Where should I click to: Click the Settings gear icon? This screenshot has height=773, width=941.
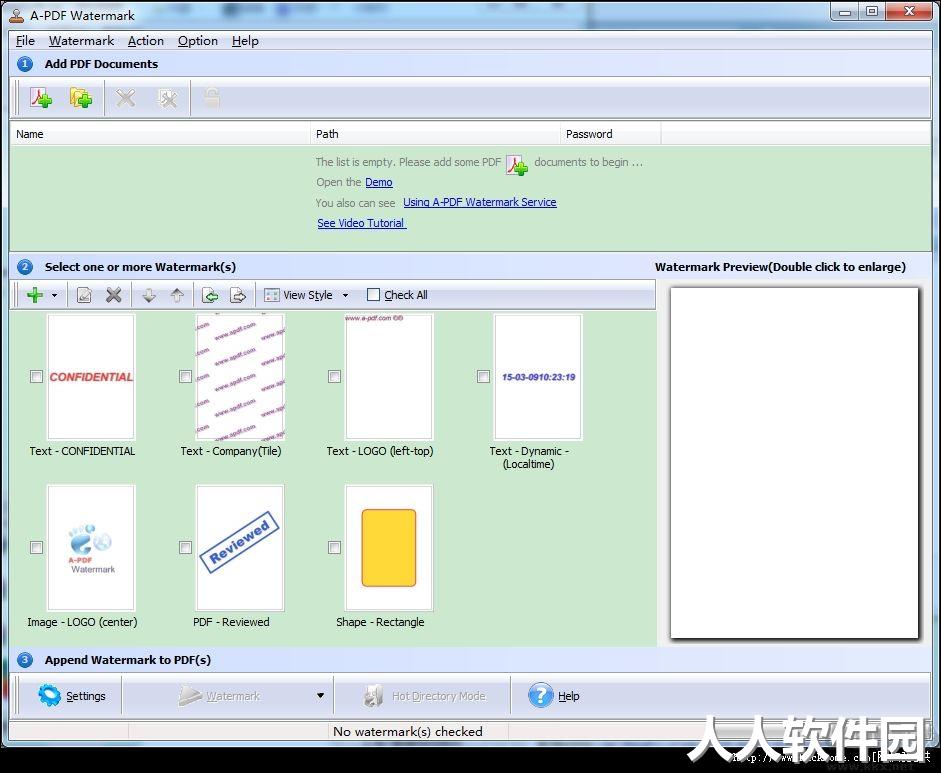click(49, 695)
